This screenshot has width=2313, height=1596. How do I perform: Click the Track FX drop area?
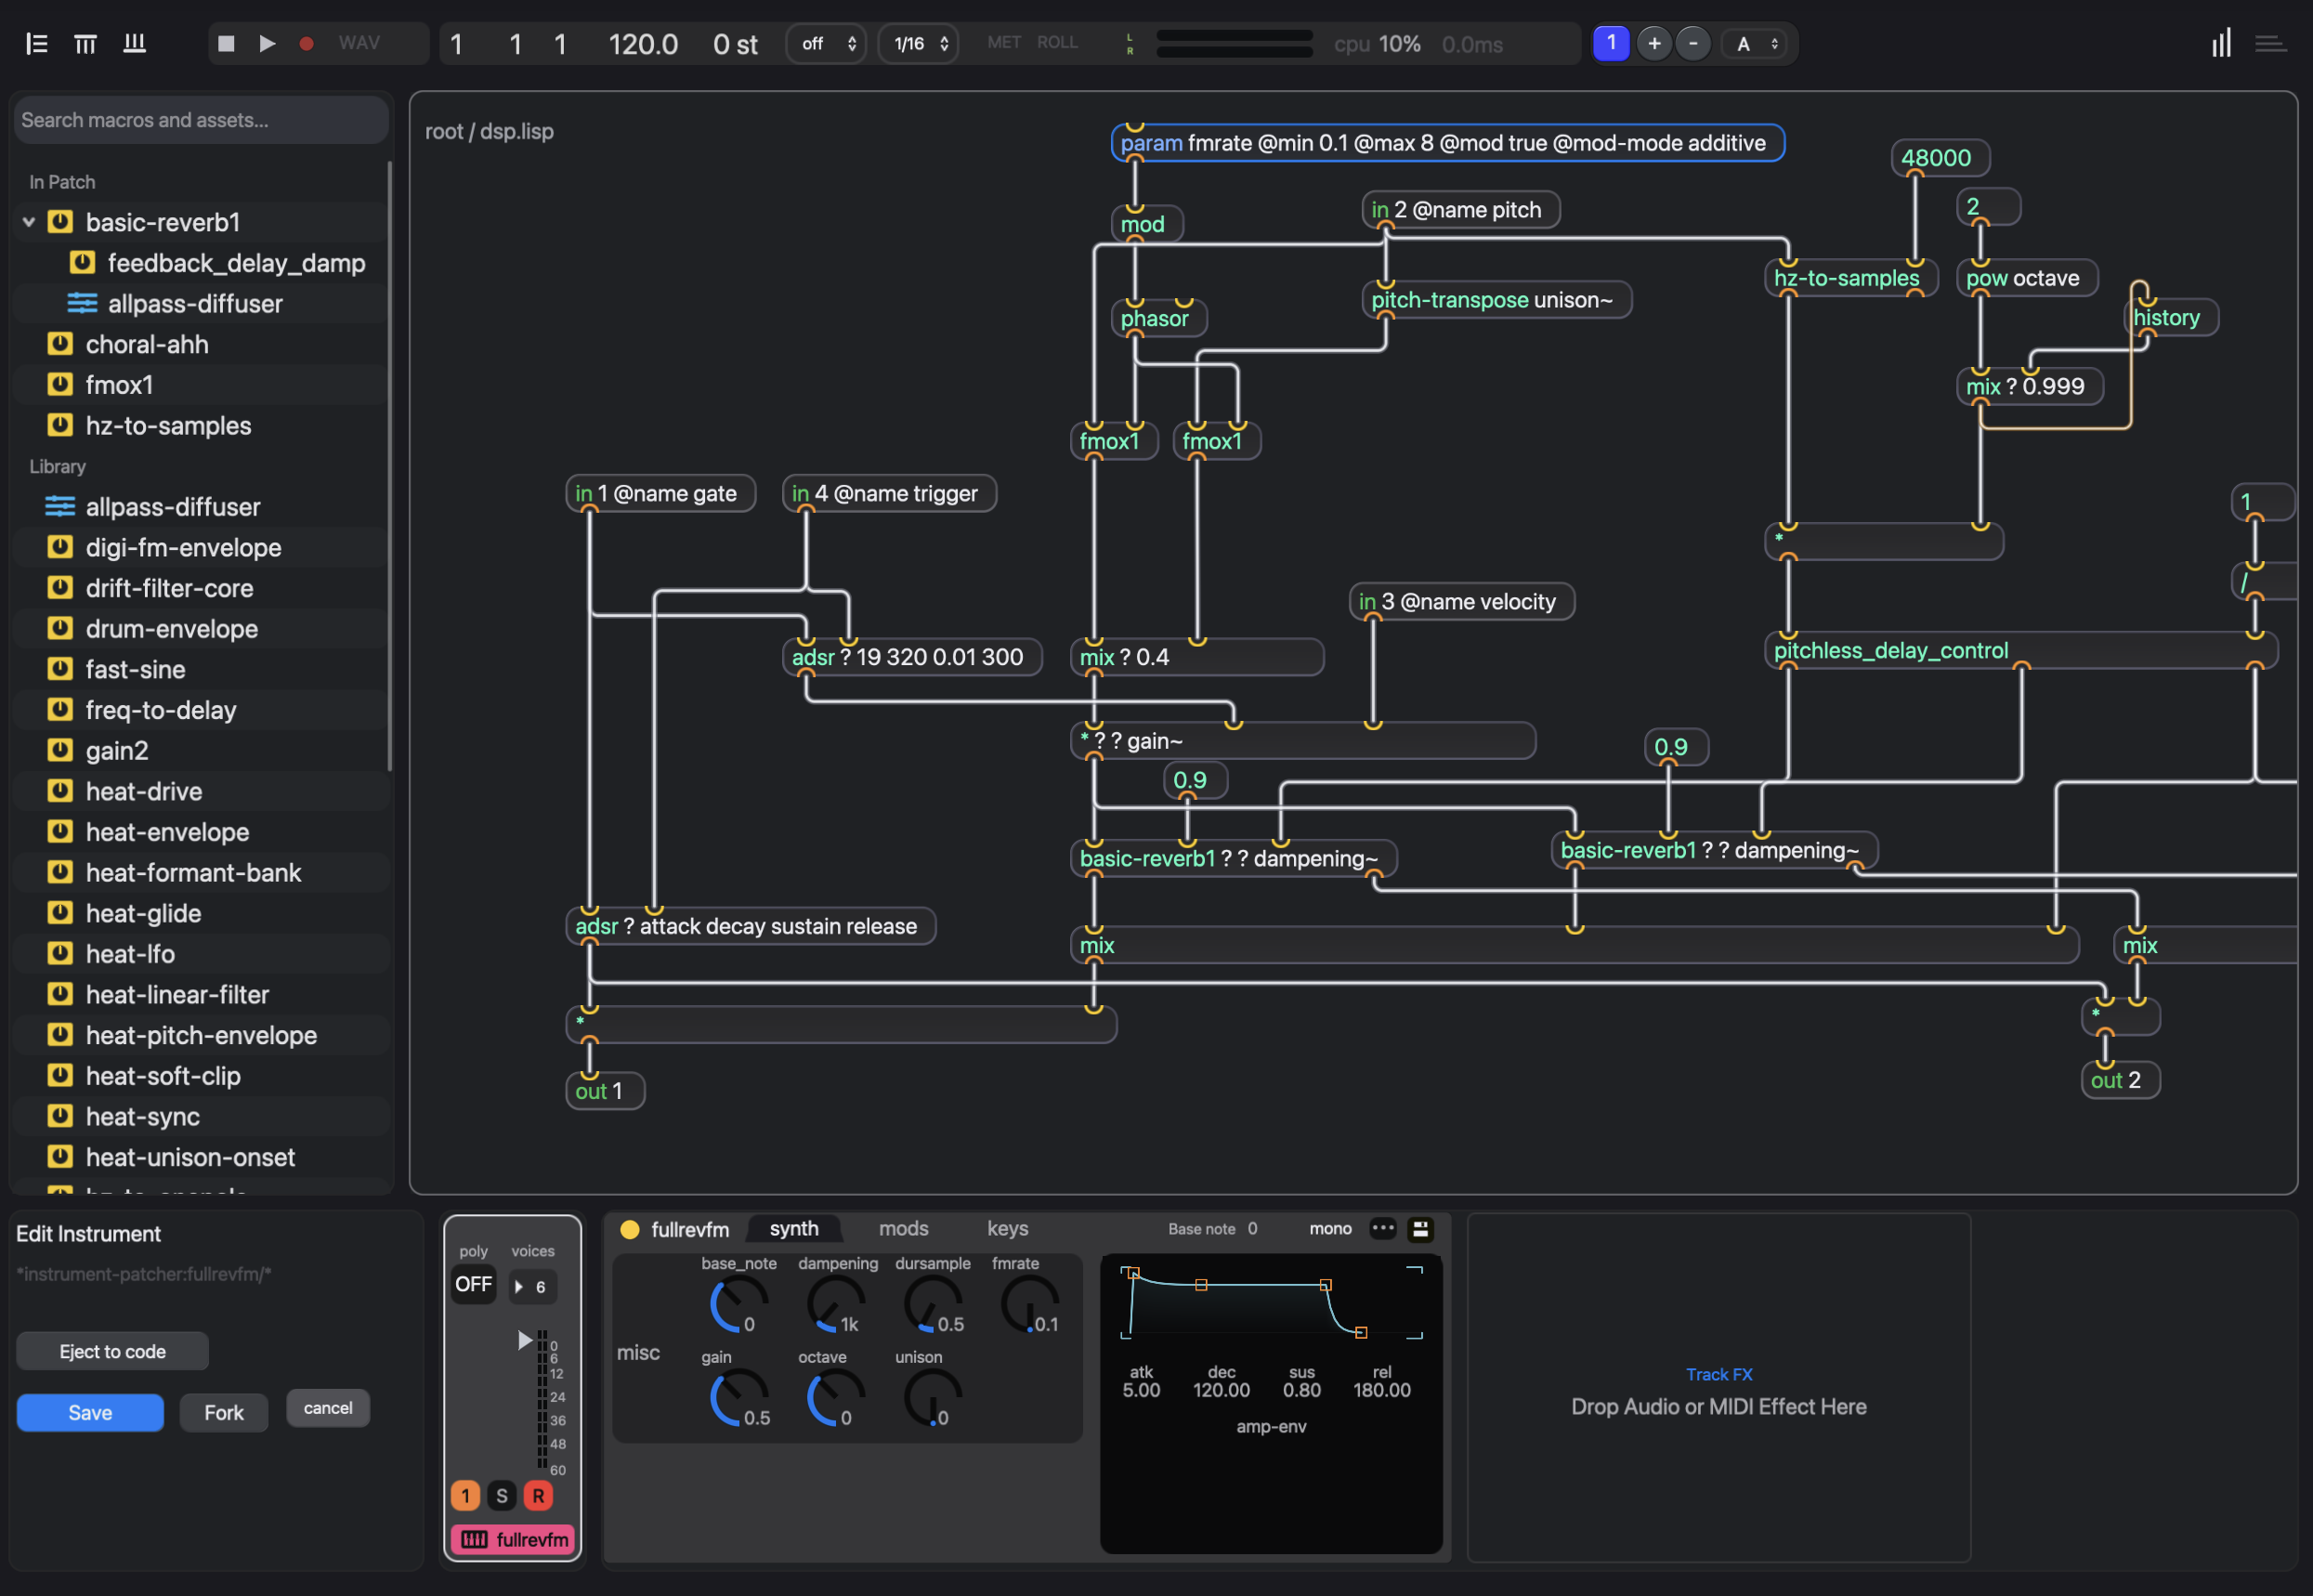click(x=1718, y=1390)
